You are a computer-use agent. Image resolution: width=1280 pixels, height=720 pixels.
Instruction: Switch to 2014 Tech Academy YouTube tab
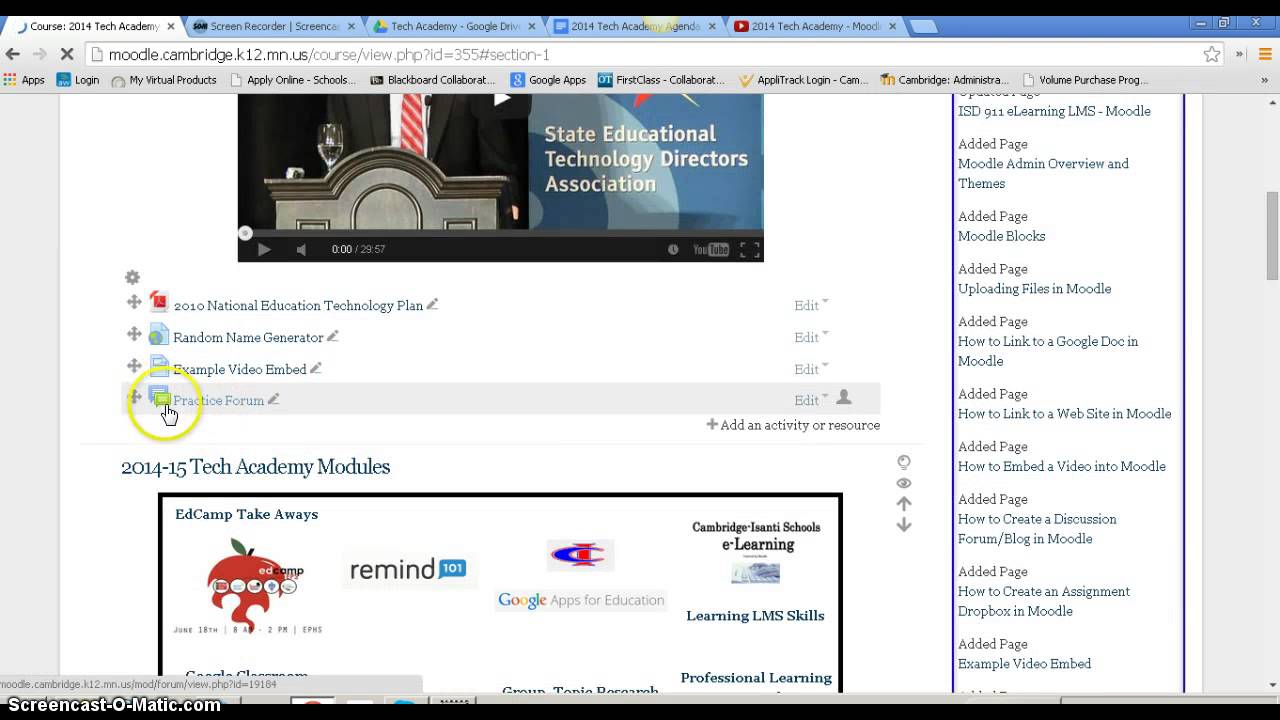(815, 26)
